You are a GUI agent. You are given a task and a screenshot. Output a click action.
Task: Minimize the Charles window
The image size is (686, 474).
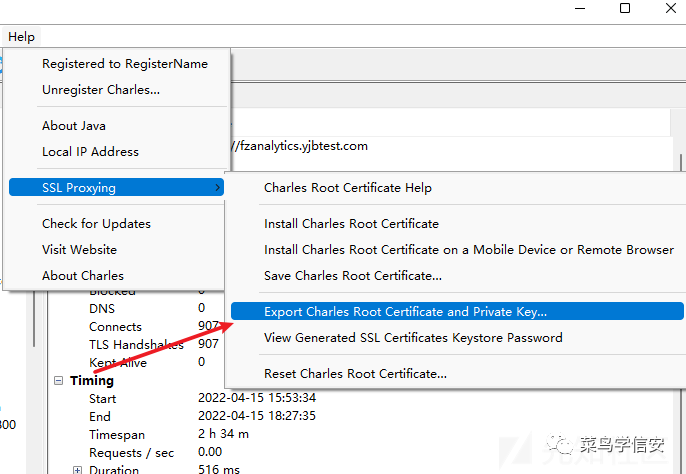click(580, 8)
